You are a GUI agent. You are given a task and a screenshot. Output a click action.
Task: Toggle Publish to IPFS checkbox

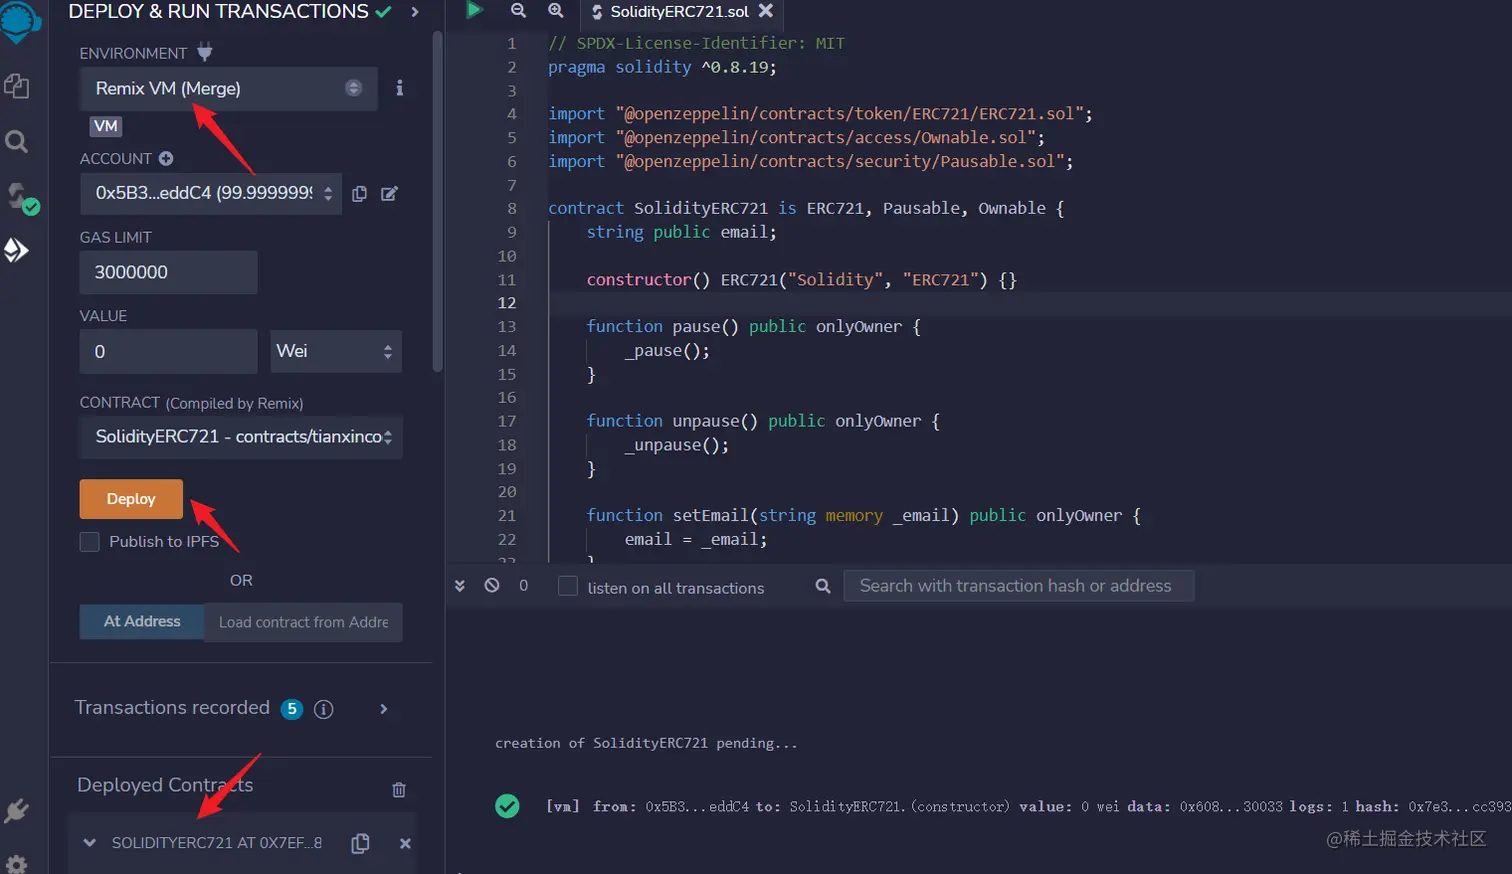click(x=90, y=542)
